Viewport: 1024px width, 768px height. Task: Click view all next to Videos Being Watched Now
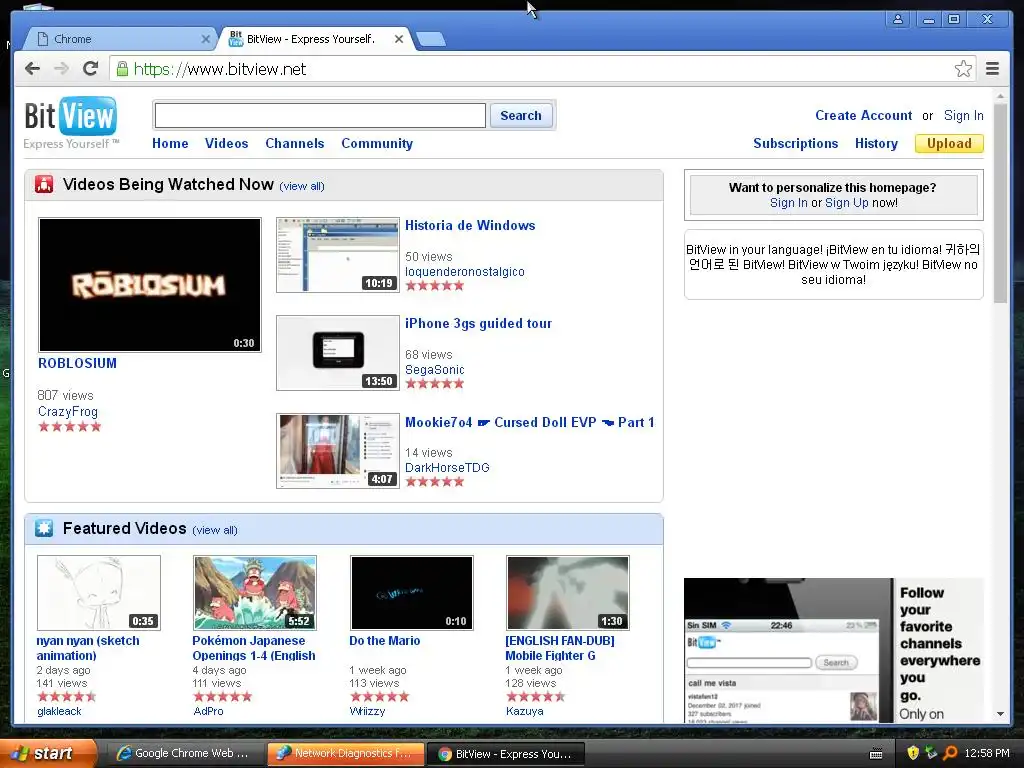coord(302,186)
